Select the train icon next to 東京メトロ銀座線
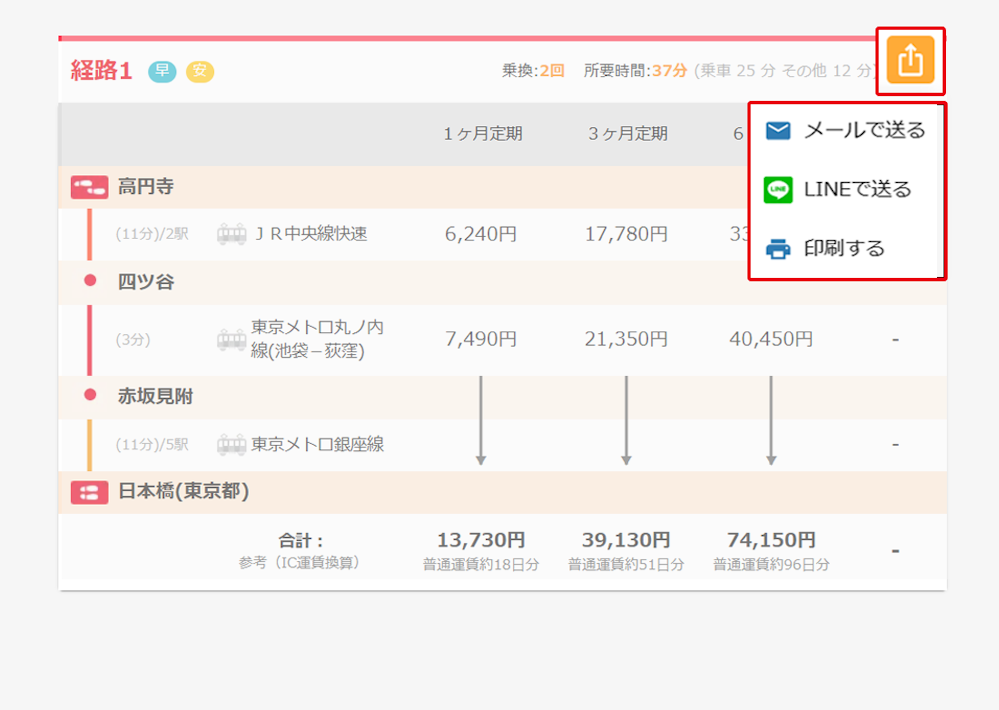The image size is (999, 710). [x=232, y=446]
